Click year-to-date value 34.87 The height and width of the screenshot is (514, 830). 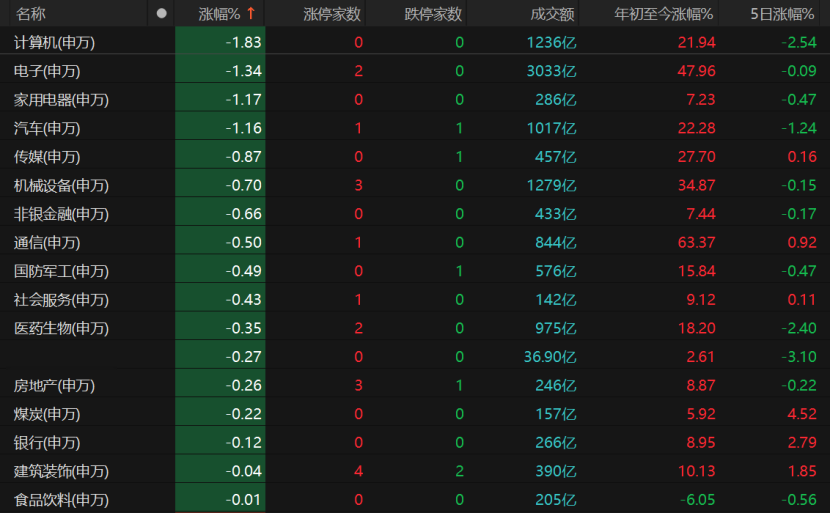[x=697, y=185]
